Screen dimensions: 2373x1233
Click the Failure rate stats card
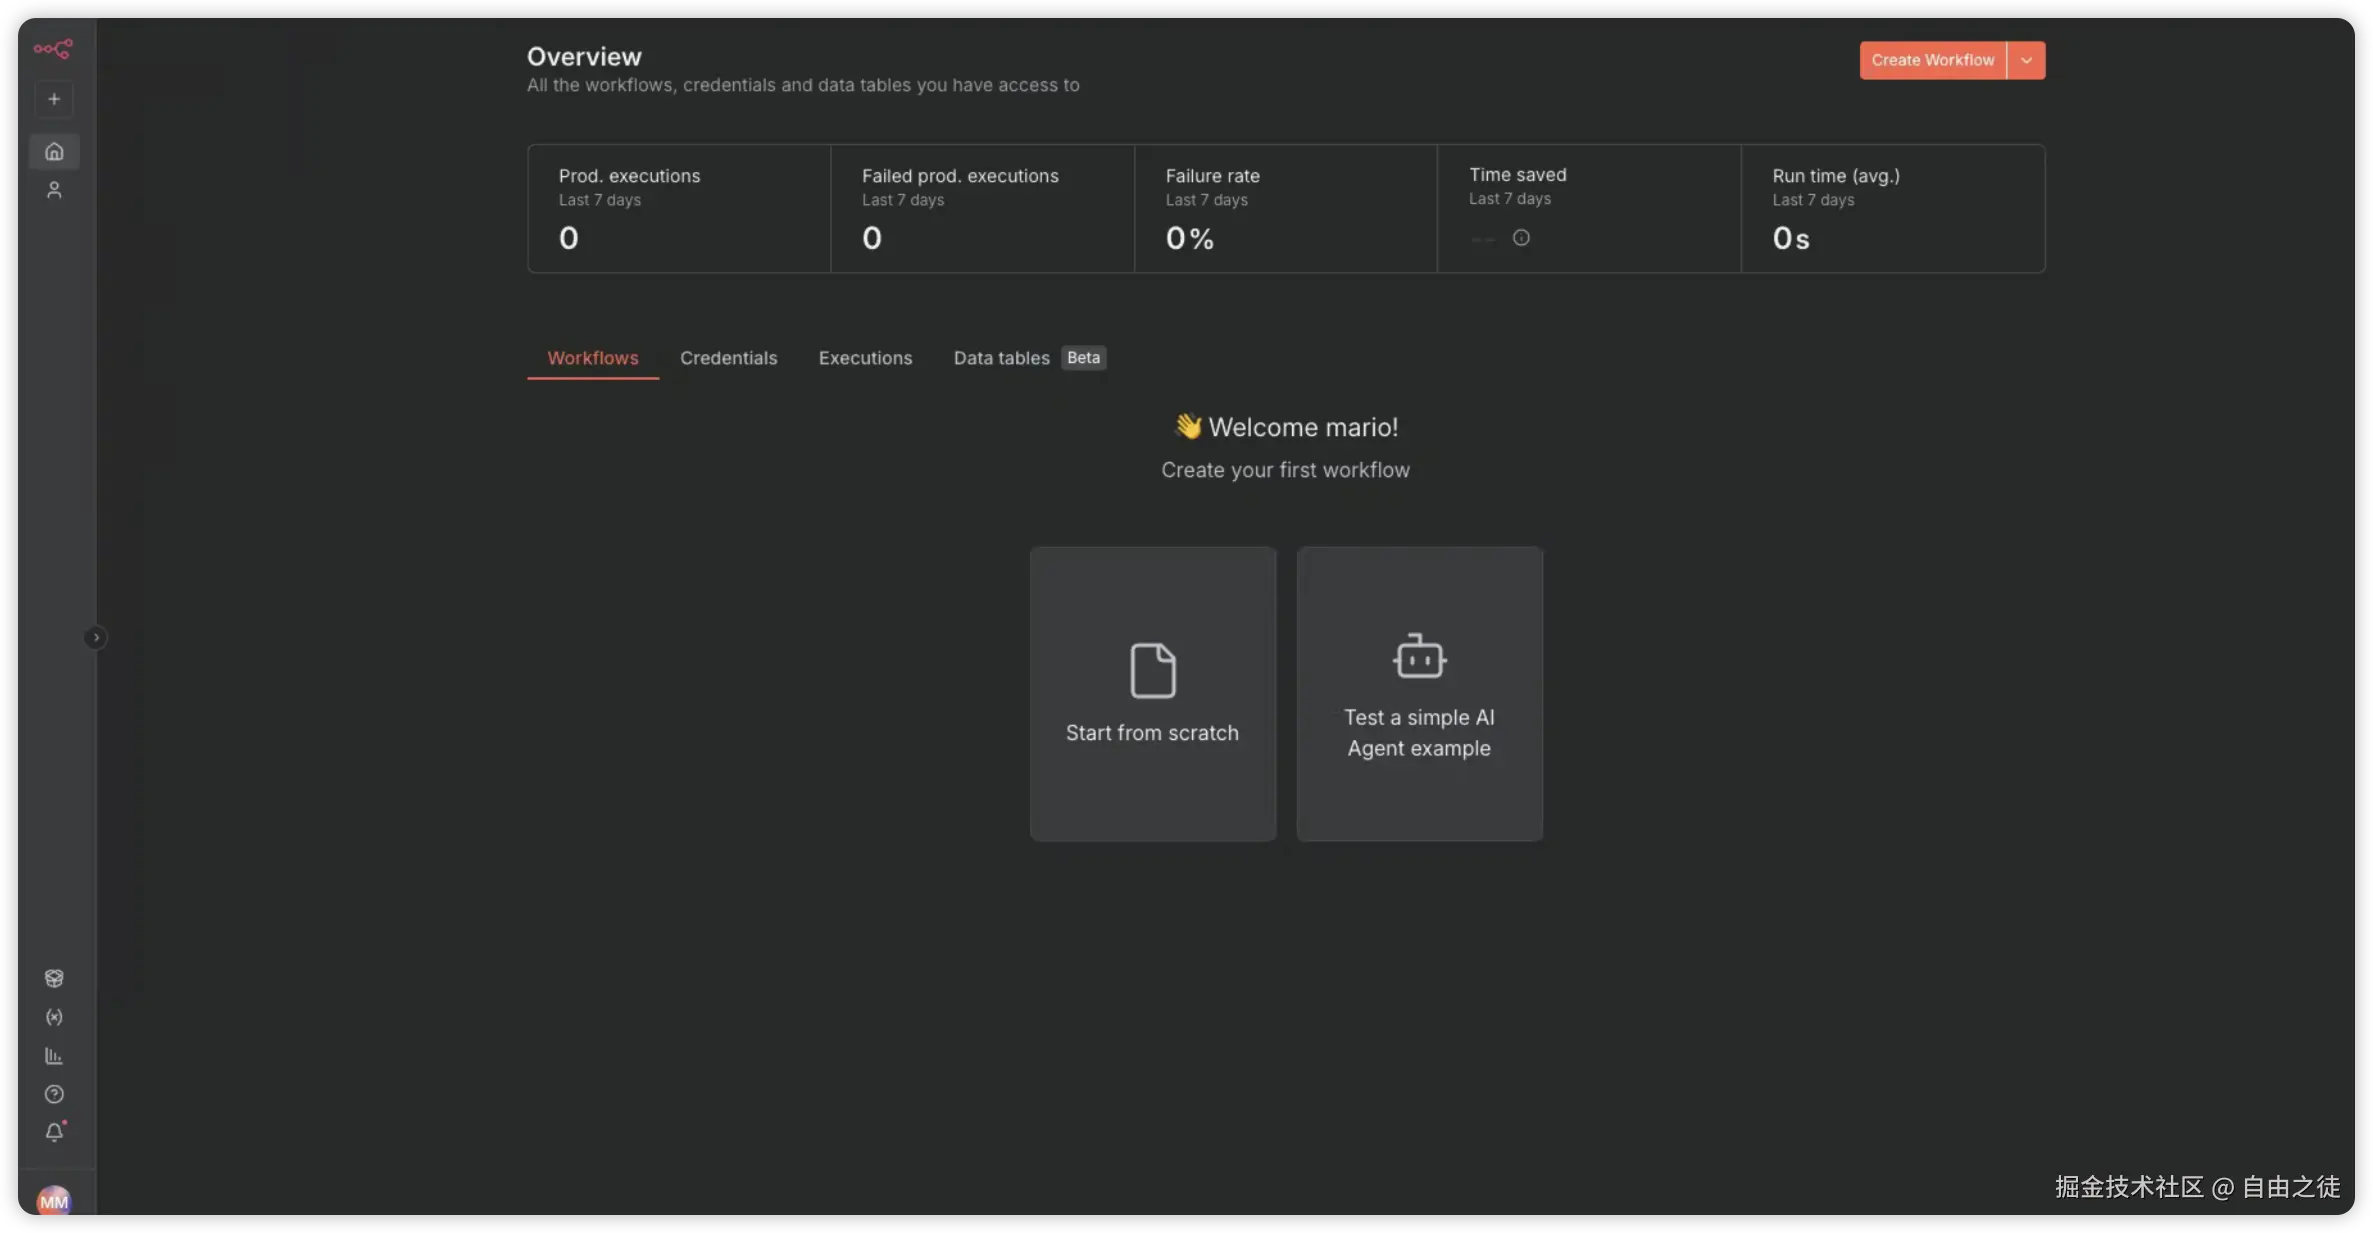(x=1285, y=208)
